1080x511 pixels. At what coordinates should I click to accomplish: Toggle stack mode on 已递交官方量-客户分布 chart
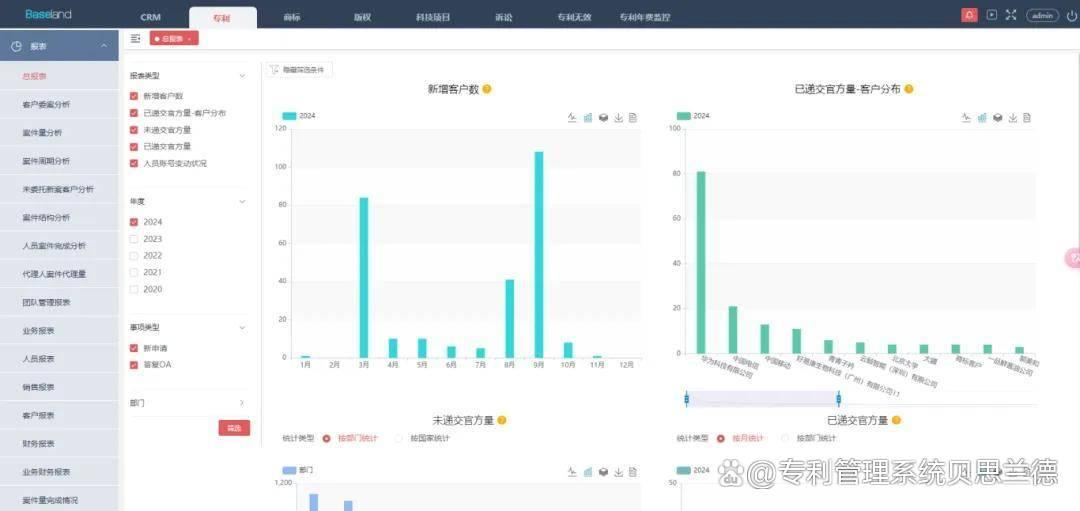click(997, 118)
